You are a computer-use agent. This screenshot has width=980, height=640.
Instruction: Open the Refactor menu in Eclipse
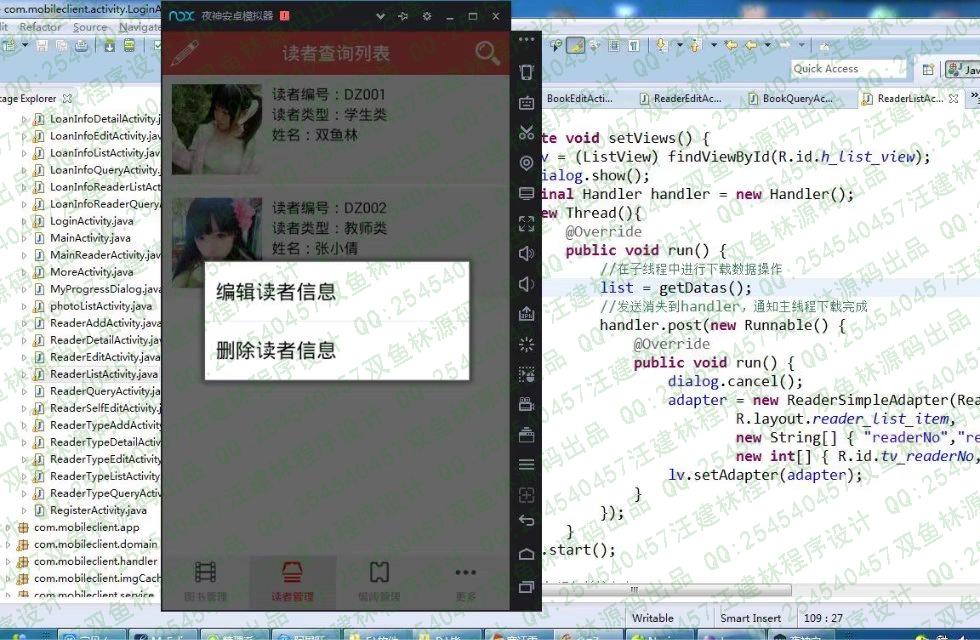pyautogui.click(x=40, y=27)
